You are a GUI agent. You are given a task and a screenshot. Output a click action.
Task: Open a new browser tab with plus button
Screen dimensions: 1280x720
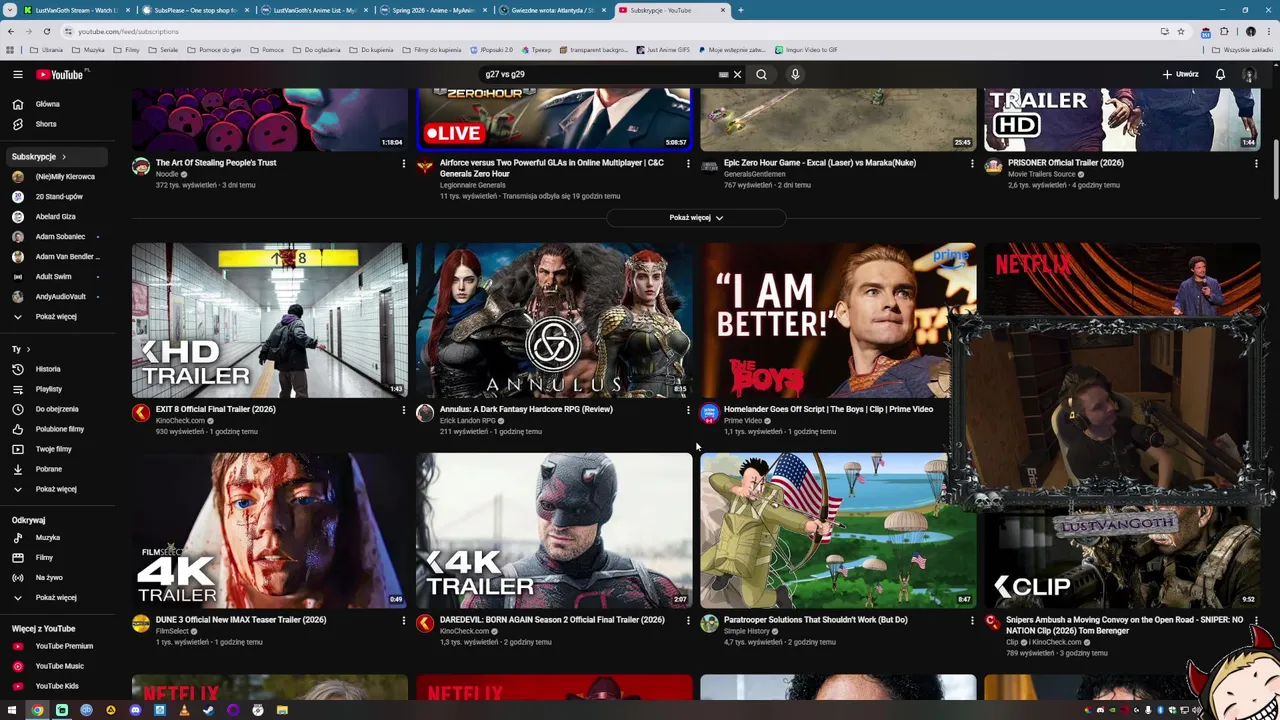point(740,10)
